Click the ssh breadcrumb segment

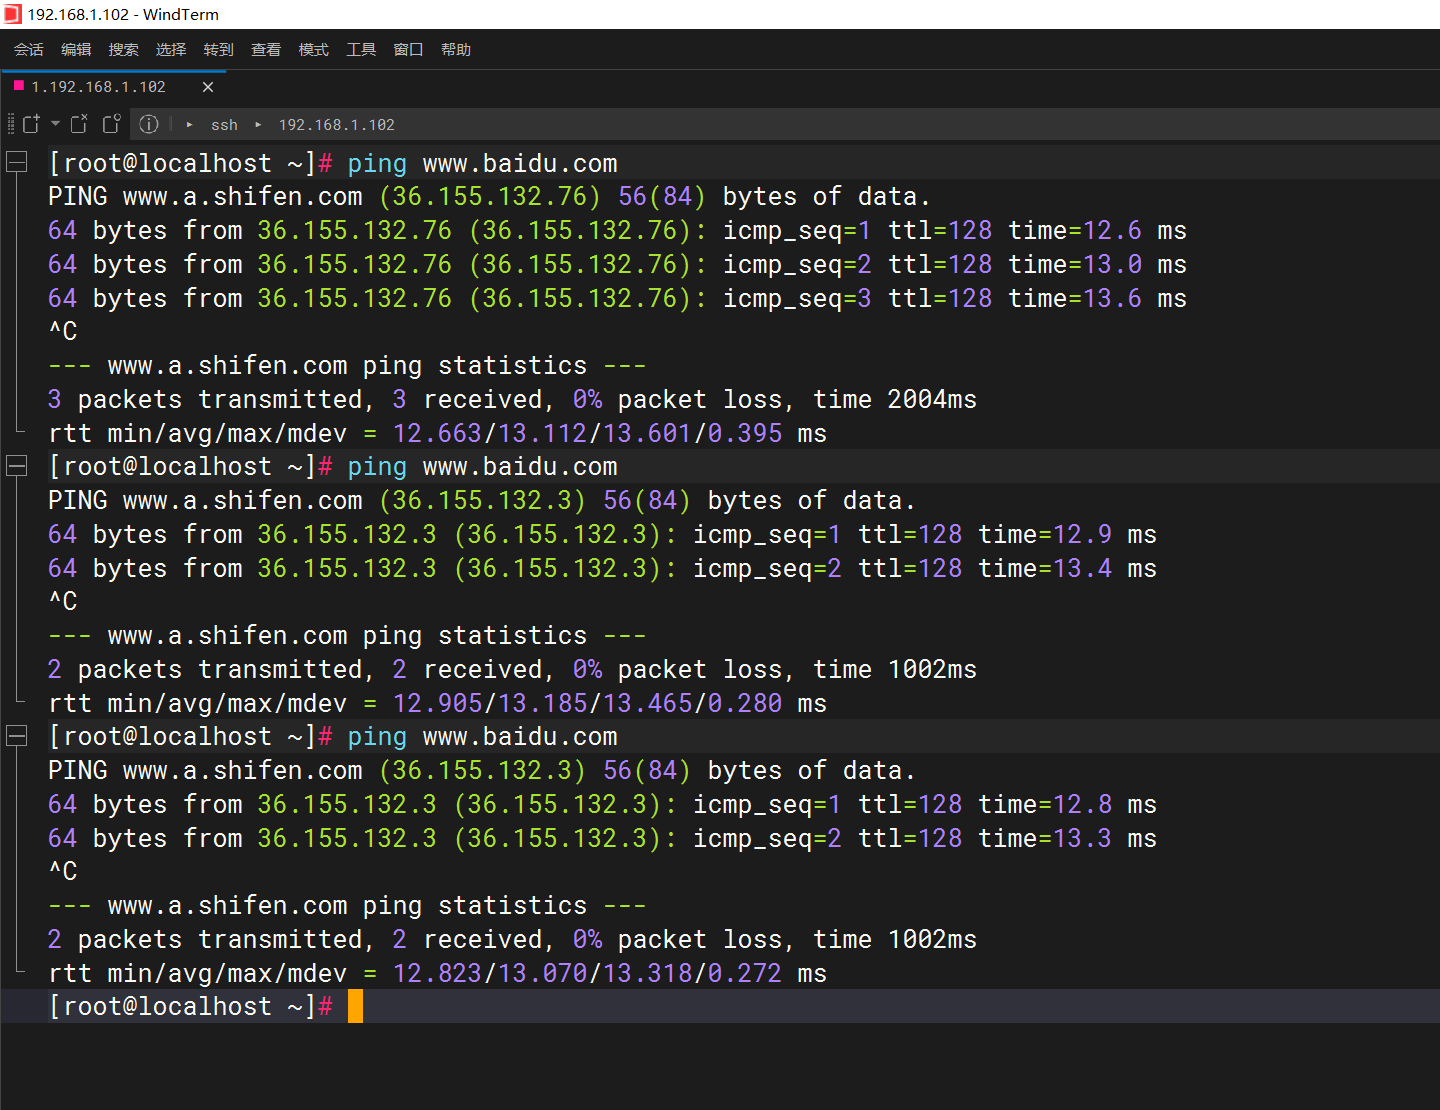pos(224,125)
